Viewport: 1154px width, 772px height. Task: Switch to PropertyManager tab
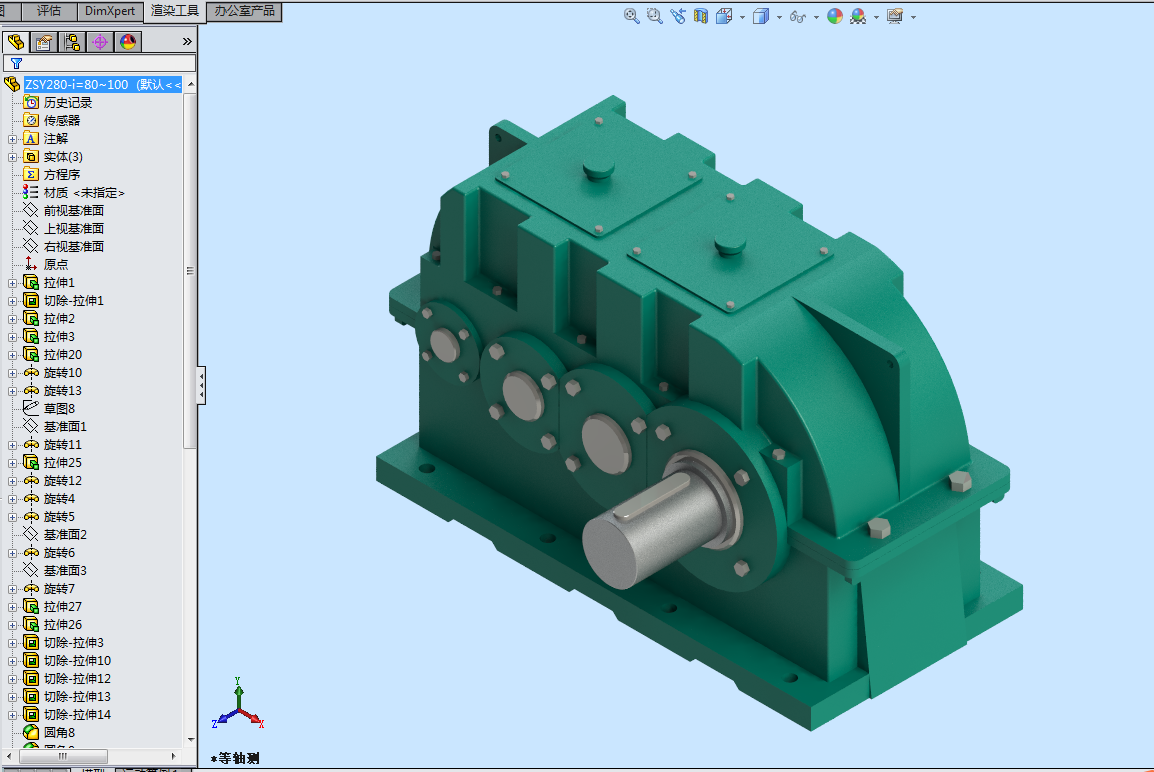click(43, 42)
